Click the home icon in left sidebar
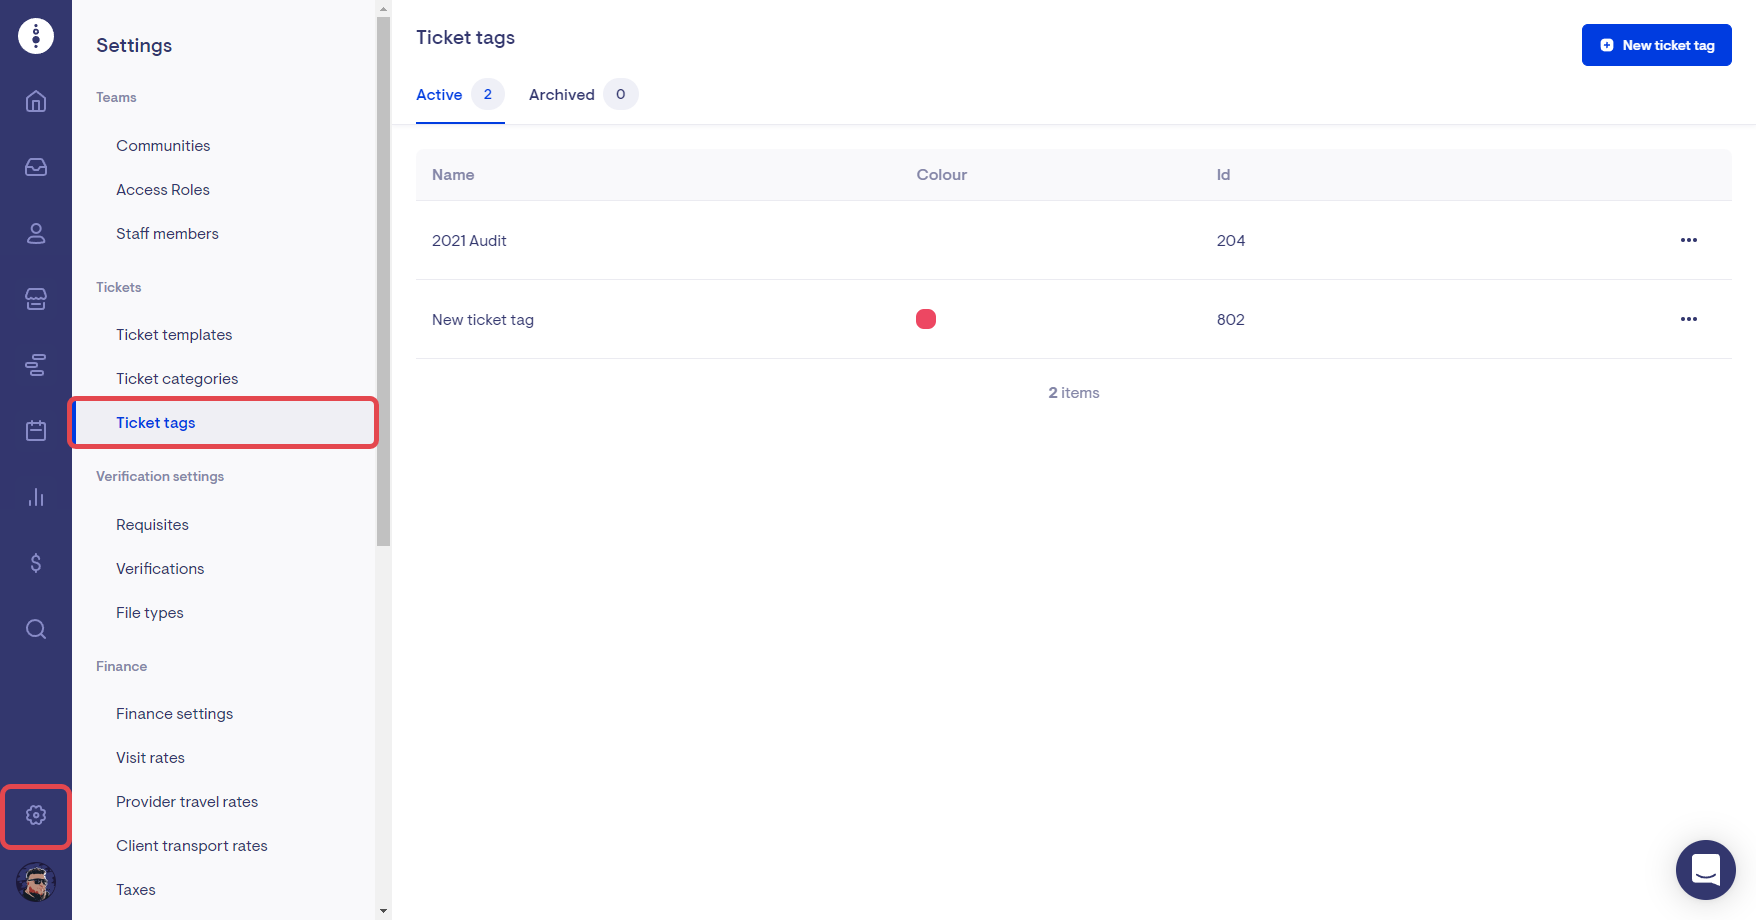The height and width of the screenshot is (920, 1756). [36, 101]
